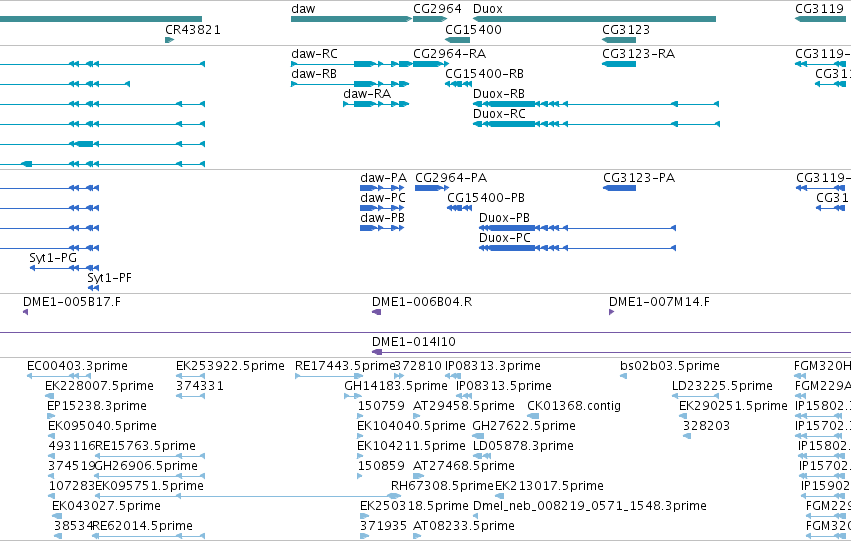
Task: Select the IP08313.3prime EST
Action: pyautogui.click(x=453, y=375)
